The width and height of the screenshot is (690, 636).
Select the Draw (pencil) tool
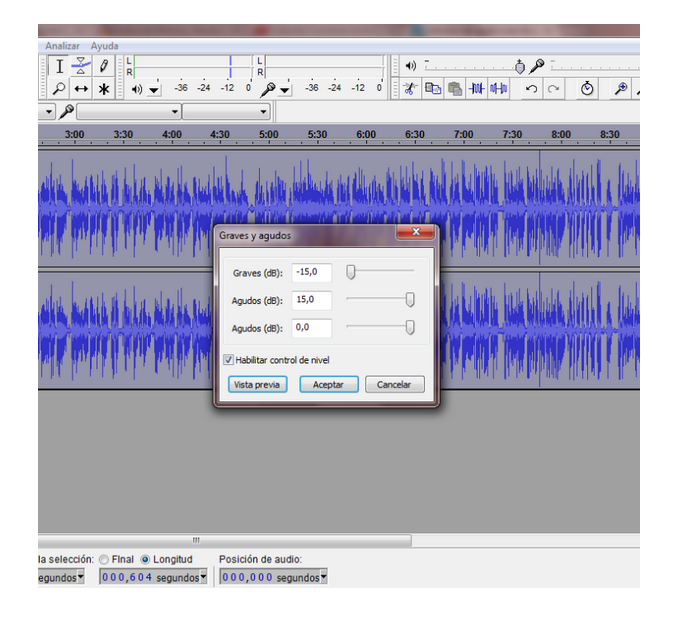pyautogui.click(x=103, y=66)
